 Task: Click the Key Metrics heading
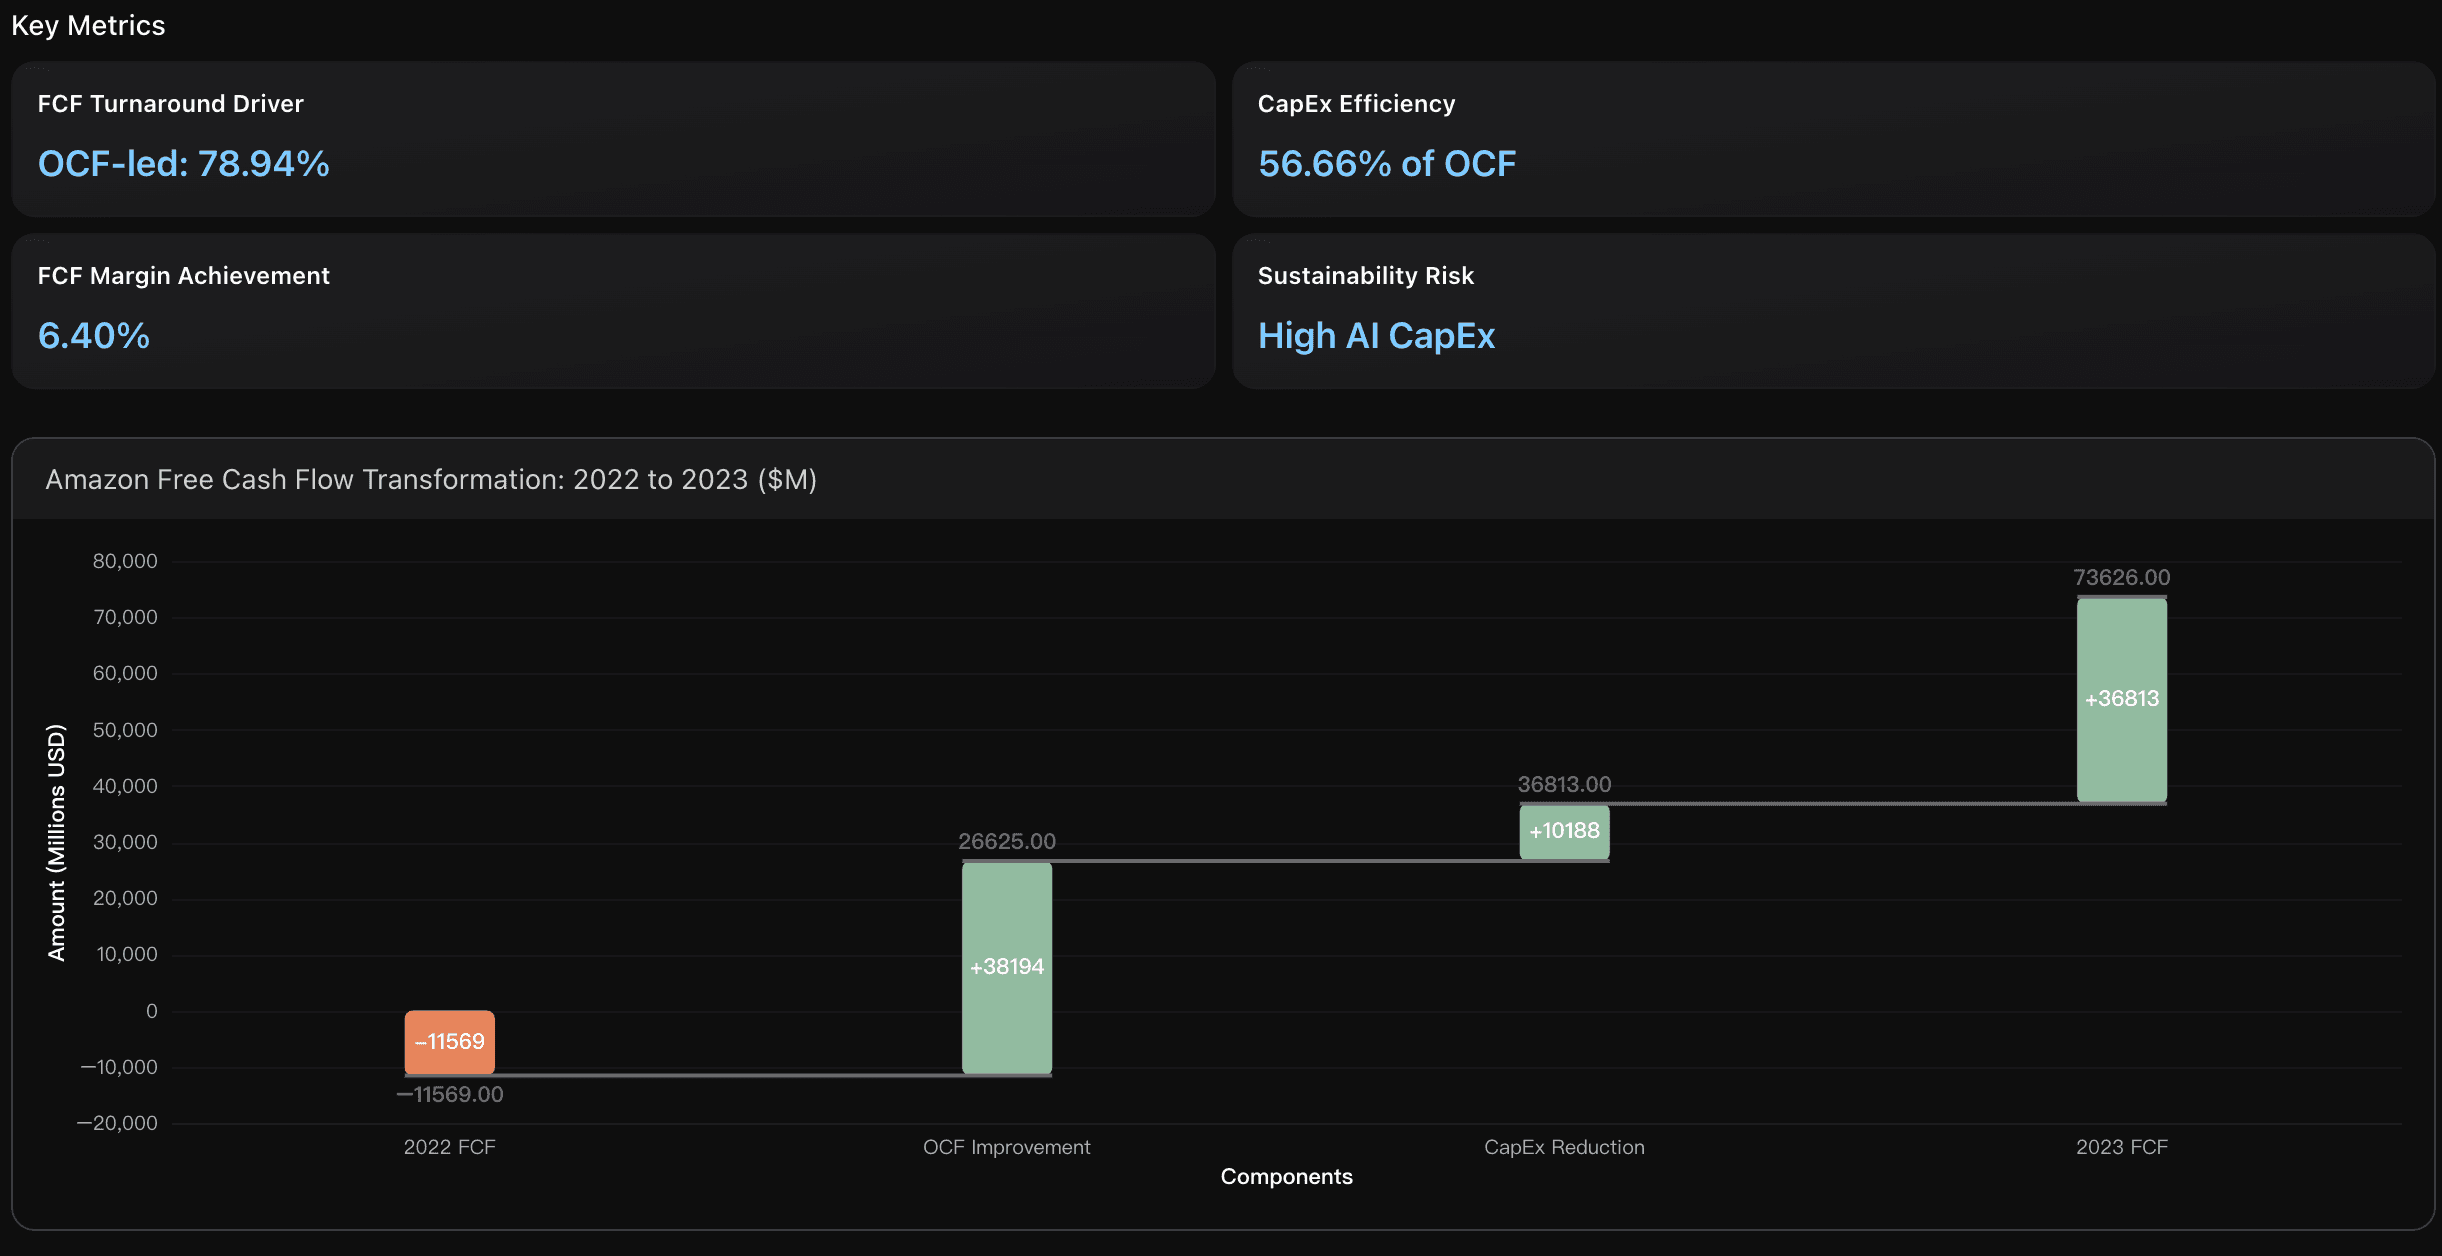click(x=88, y=26)
